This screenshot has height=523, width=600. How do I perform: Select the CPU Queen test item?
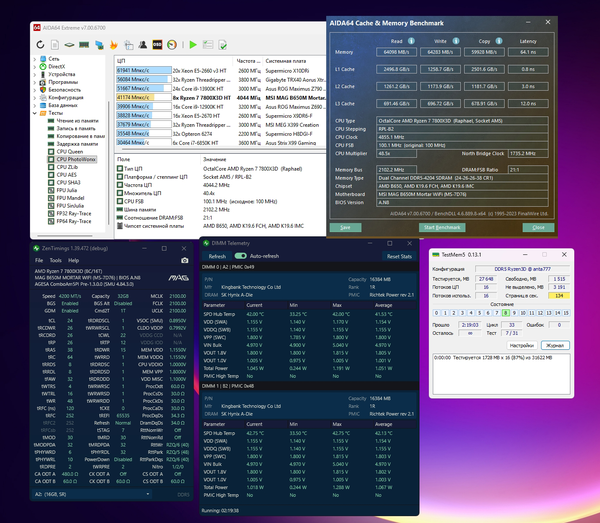[70, 152]
